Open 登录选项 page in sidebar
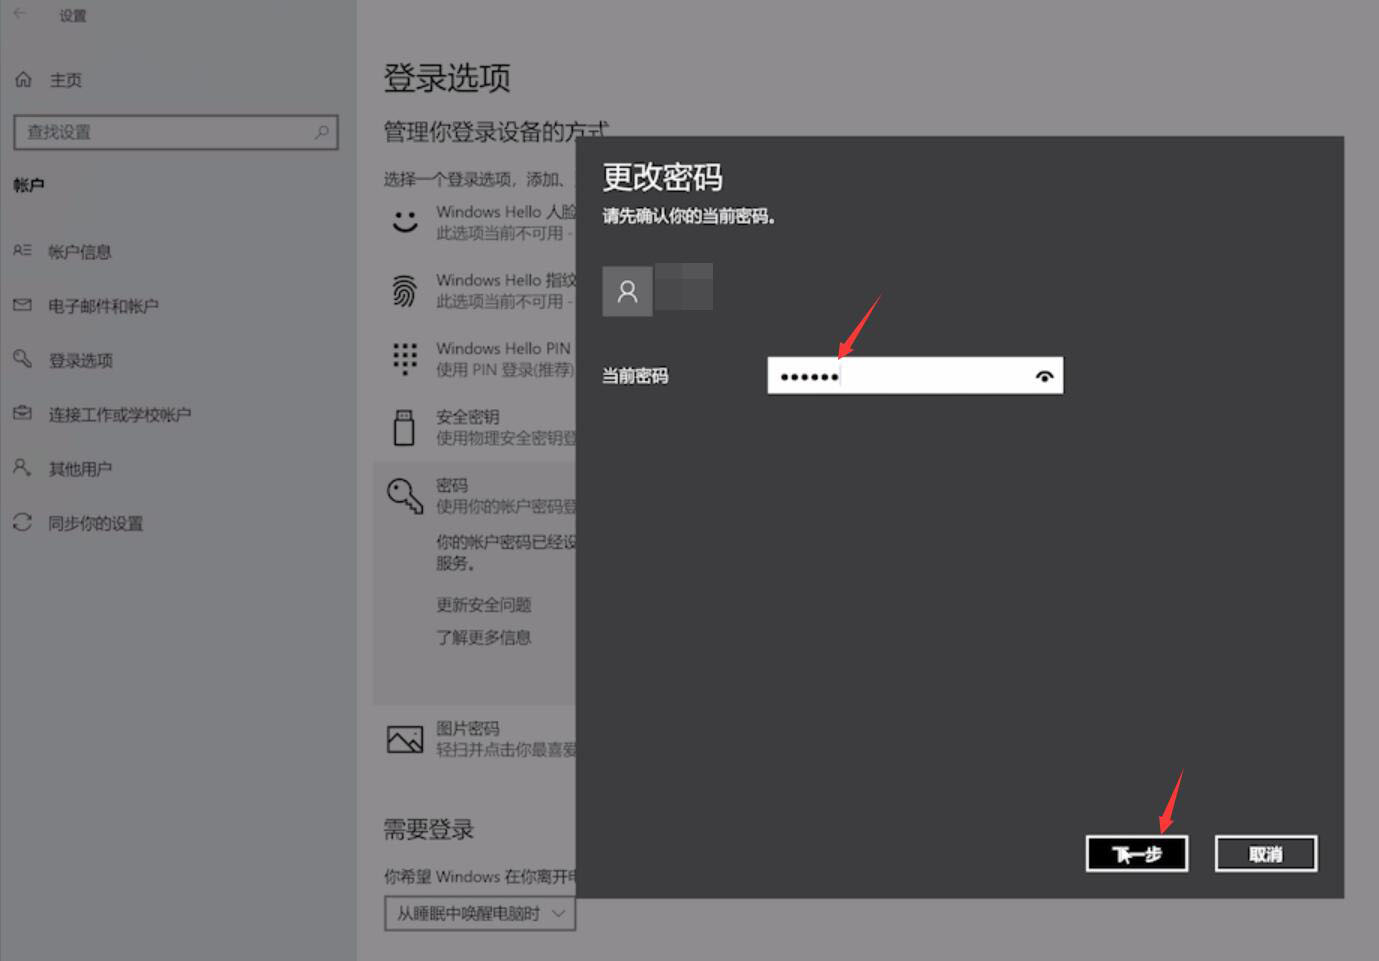Image resolution: width=1379 pixels, height=961 pixels. 80,360
